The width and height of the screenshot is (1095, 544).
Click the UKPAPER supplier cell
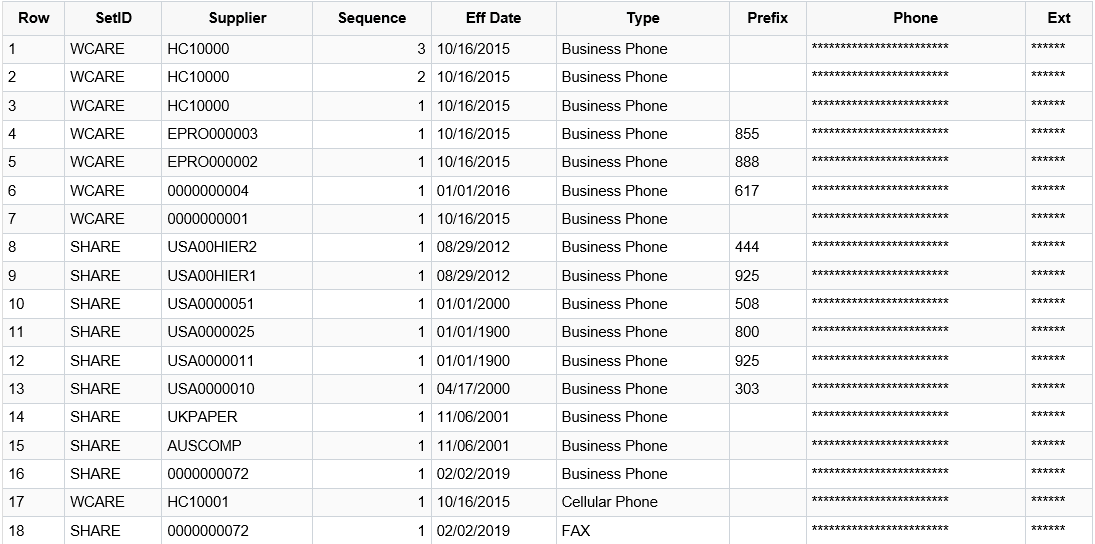click(237, 417)
